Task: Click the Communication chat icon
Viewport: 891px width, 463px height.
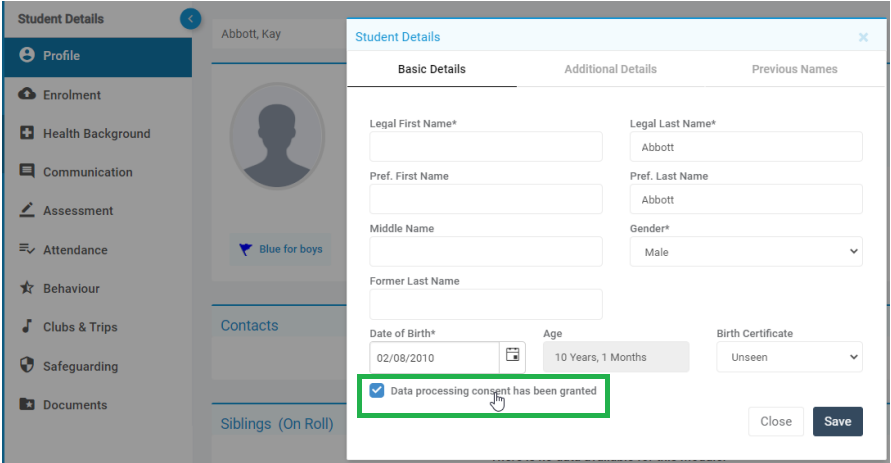Action: point(27,172)
